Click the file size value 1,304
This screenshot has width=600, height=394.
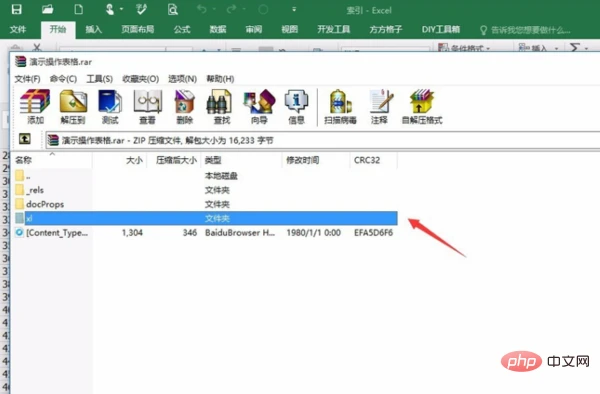click(132, 233)
